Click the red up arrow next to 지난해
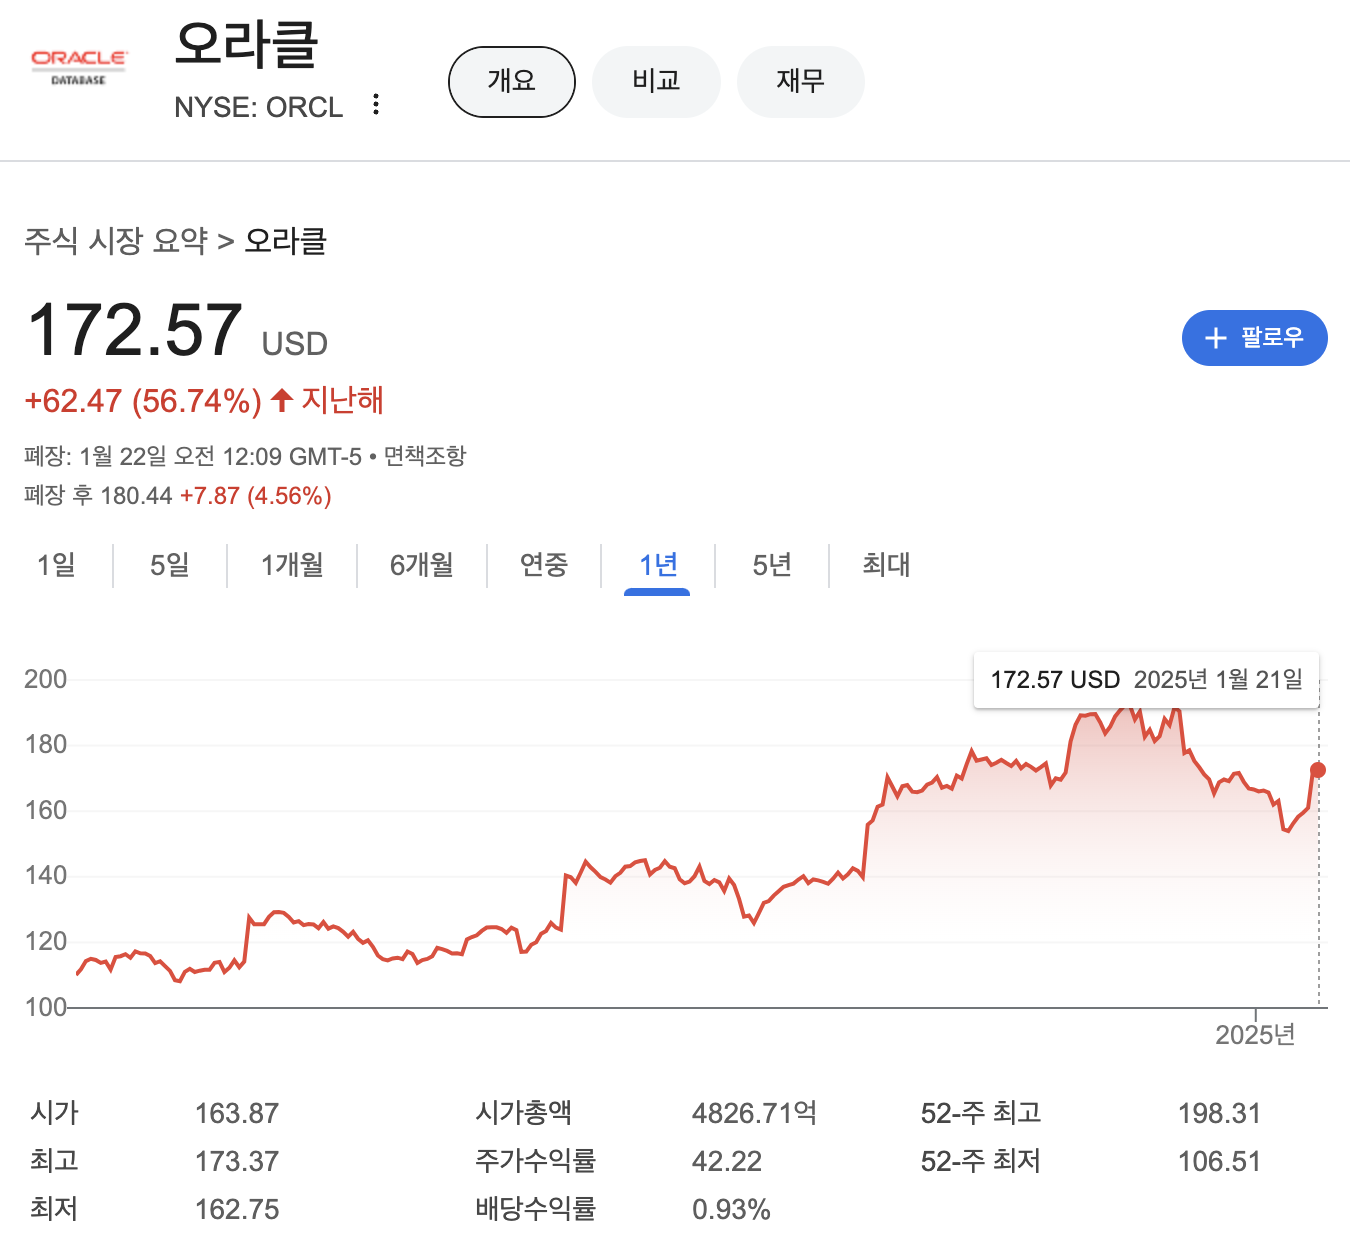This screenshot has height=1234, width=1350. [282, 401]
